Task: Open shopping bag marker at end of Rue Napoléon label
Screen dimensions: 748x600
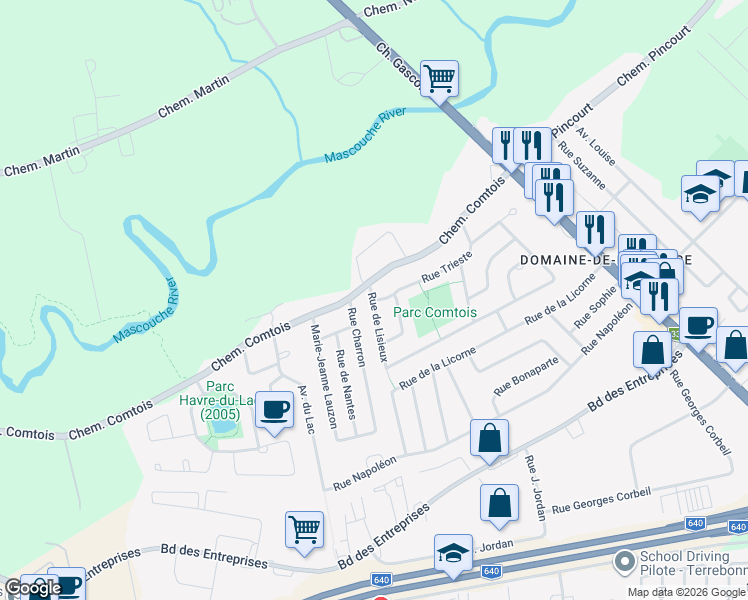Action: [x=653, y=351]
